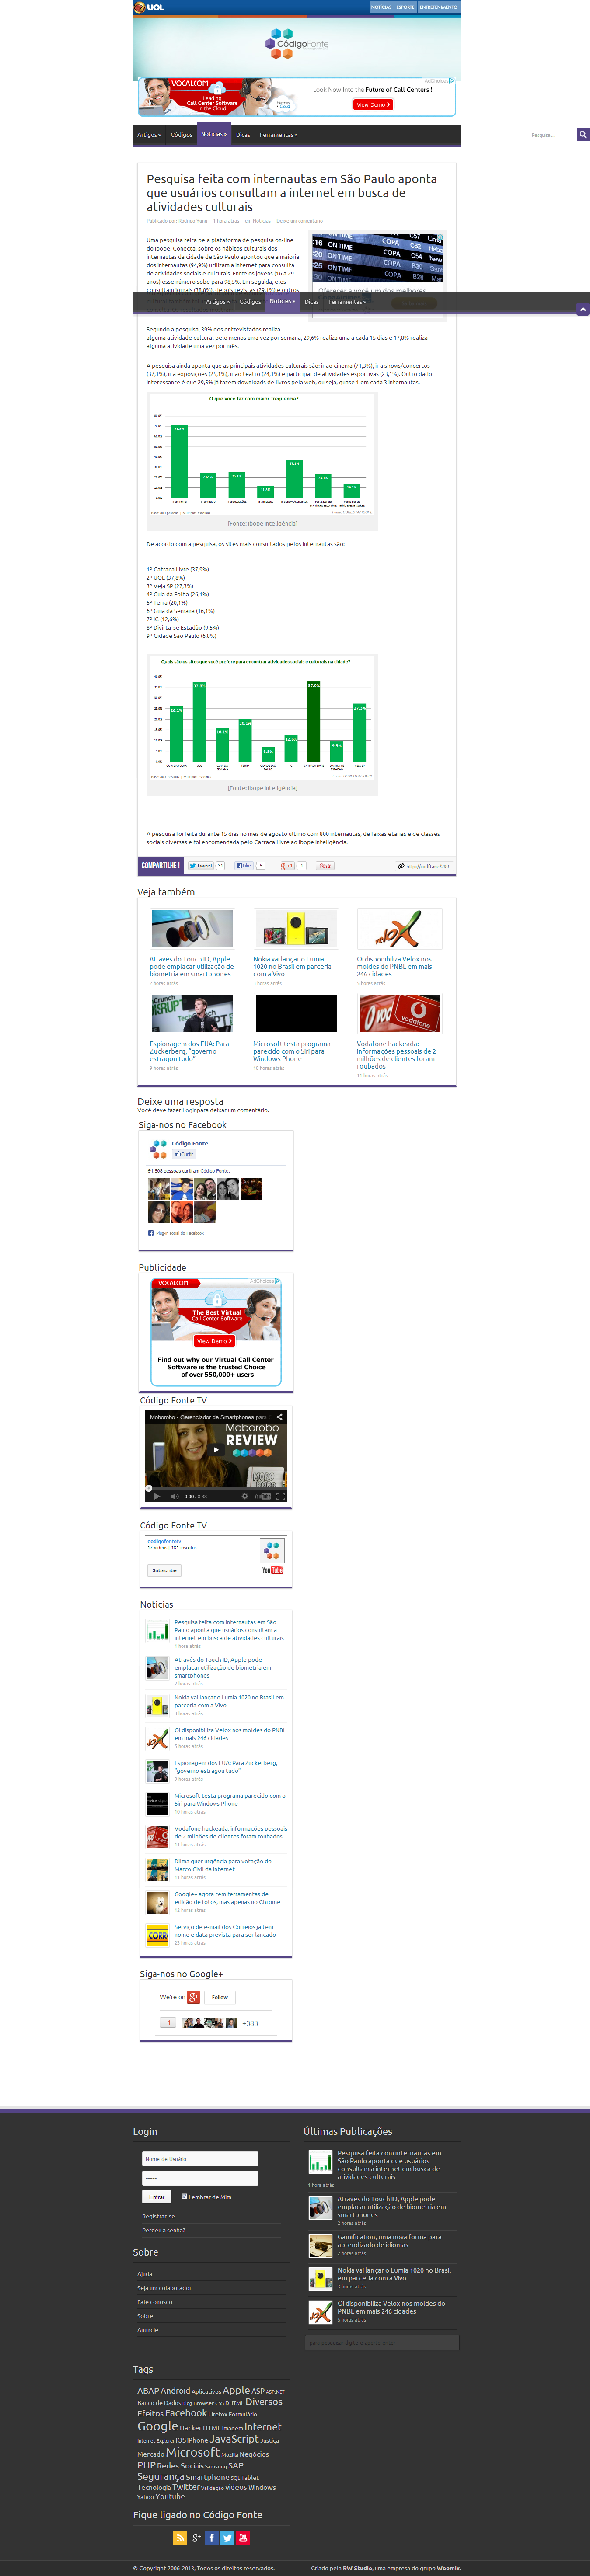
Task: Click the Pin it share button
Action: pos(325,866)
